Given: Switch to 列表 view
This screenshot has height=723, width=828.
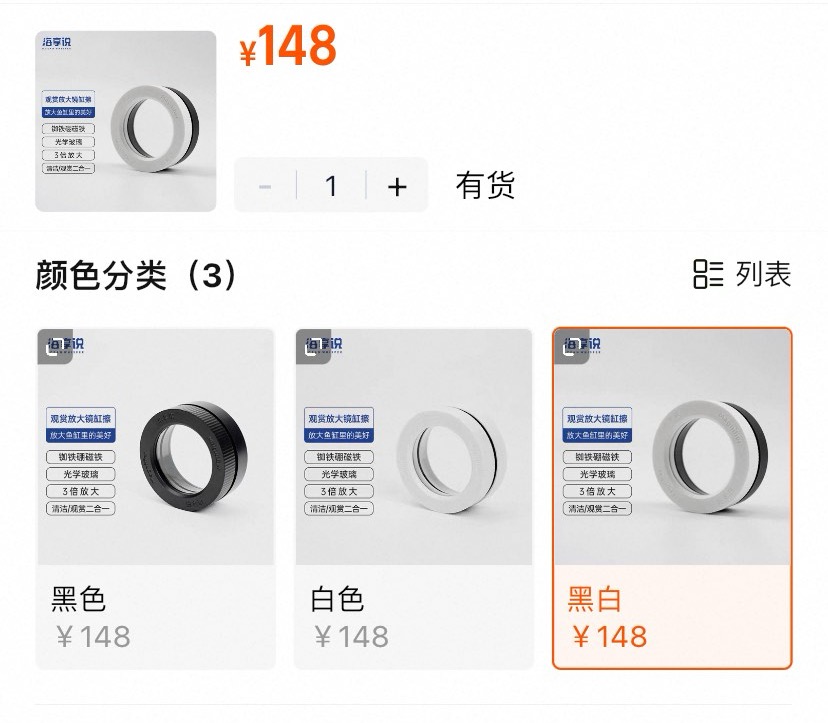Looking at the screenshot, I should click(763, 274).
